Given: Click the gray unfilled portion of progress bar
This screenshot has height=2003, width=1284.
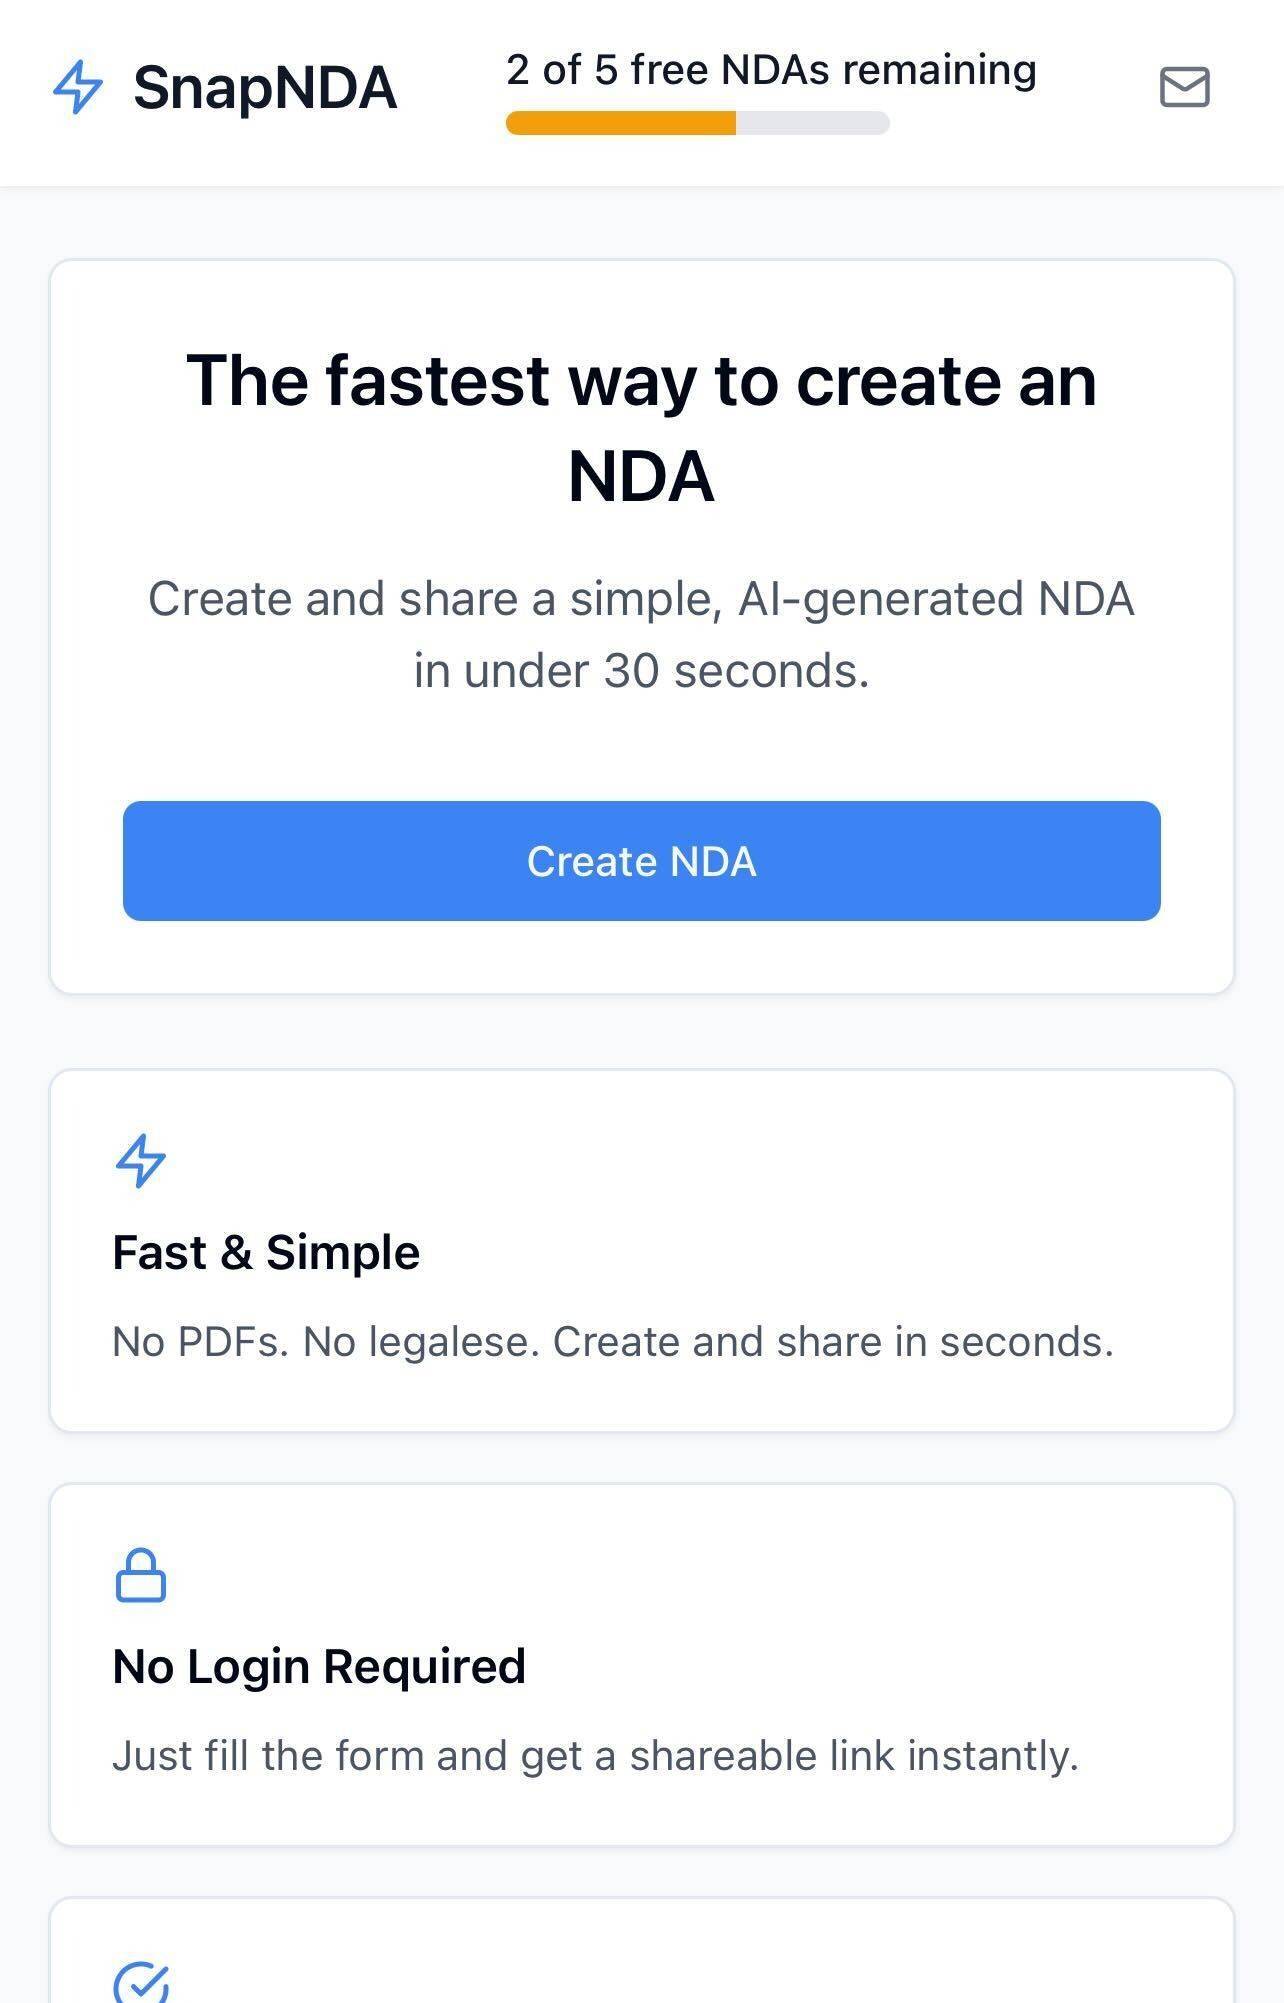Looking at the screenshot, I should tap(812, 123).
